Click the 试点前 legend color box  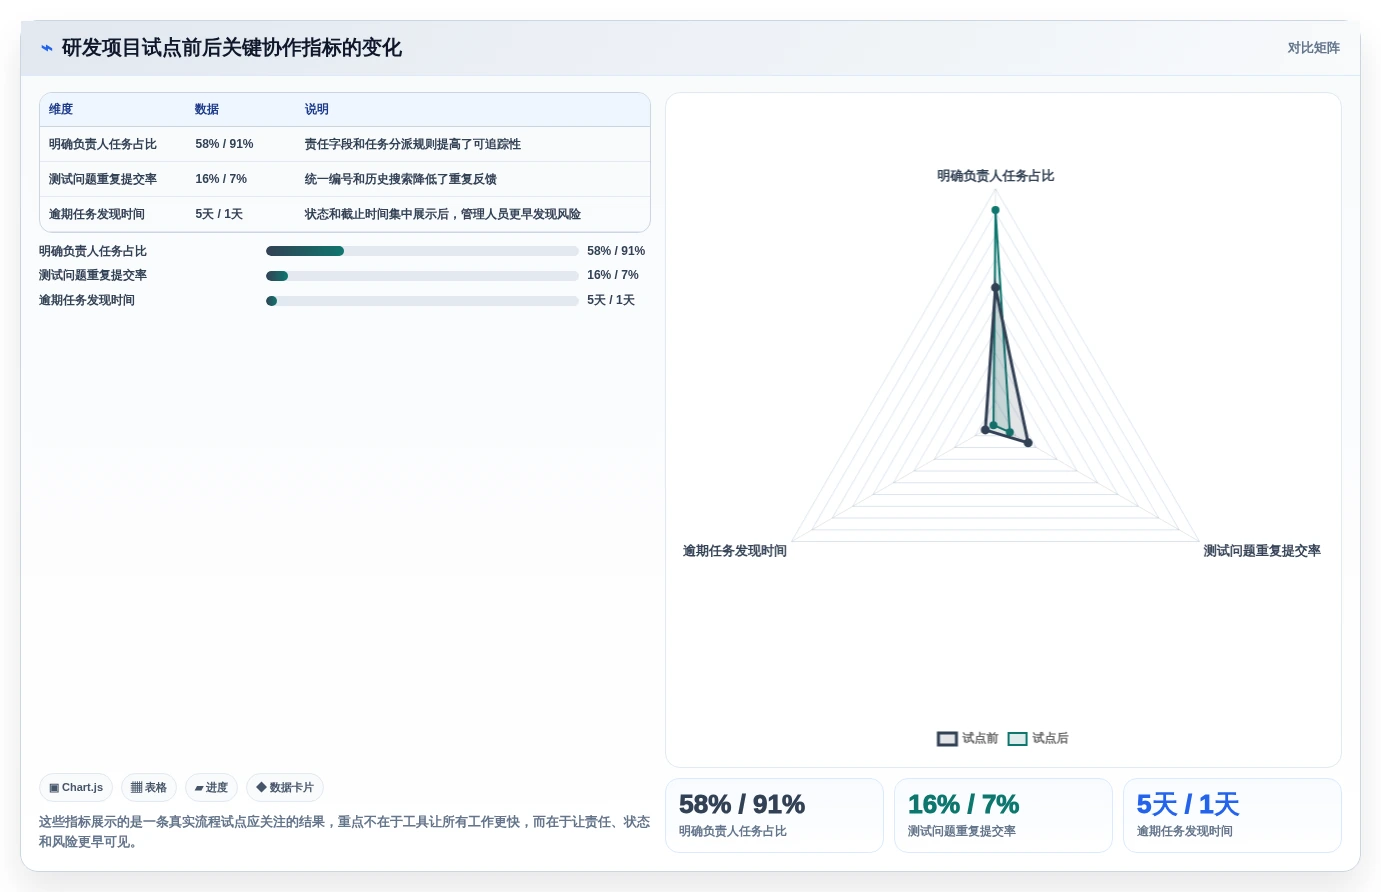pyautogui.click(x=947, y=739)
